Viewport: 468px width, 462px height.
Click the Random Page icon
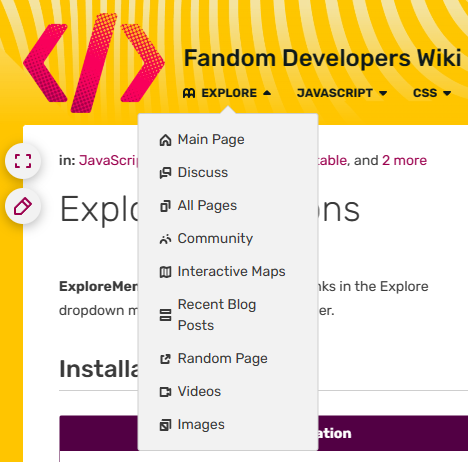pyautogui.click(x=165, y=359)
